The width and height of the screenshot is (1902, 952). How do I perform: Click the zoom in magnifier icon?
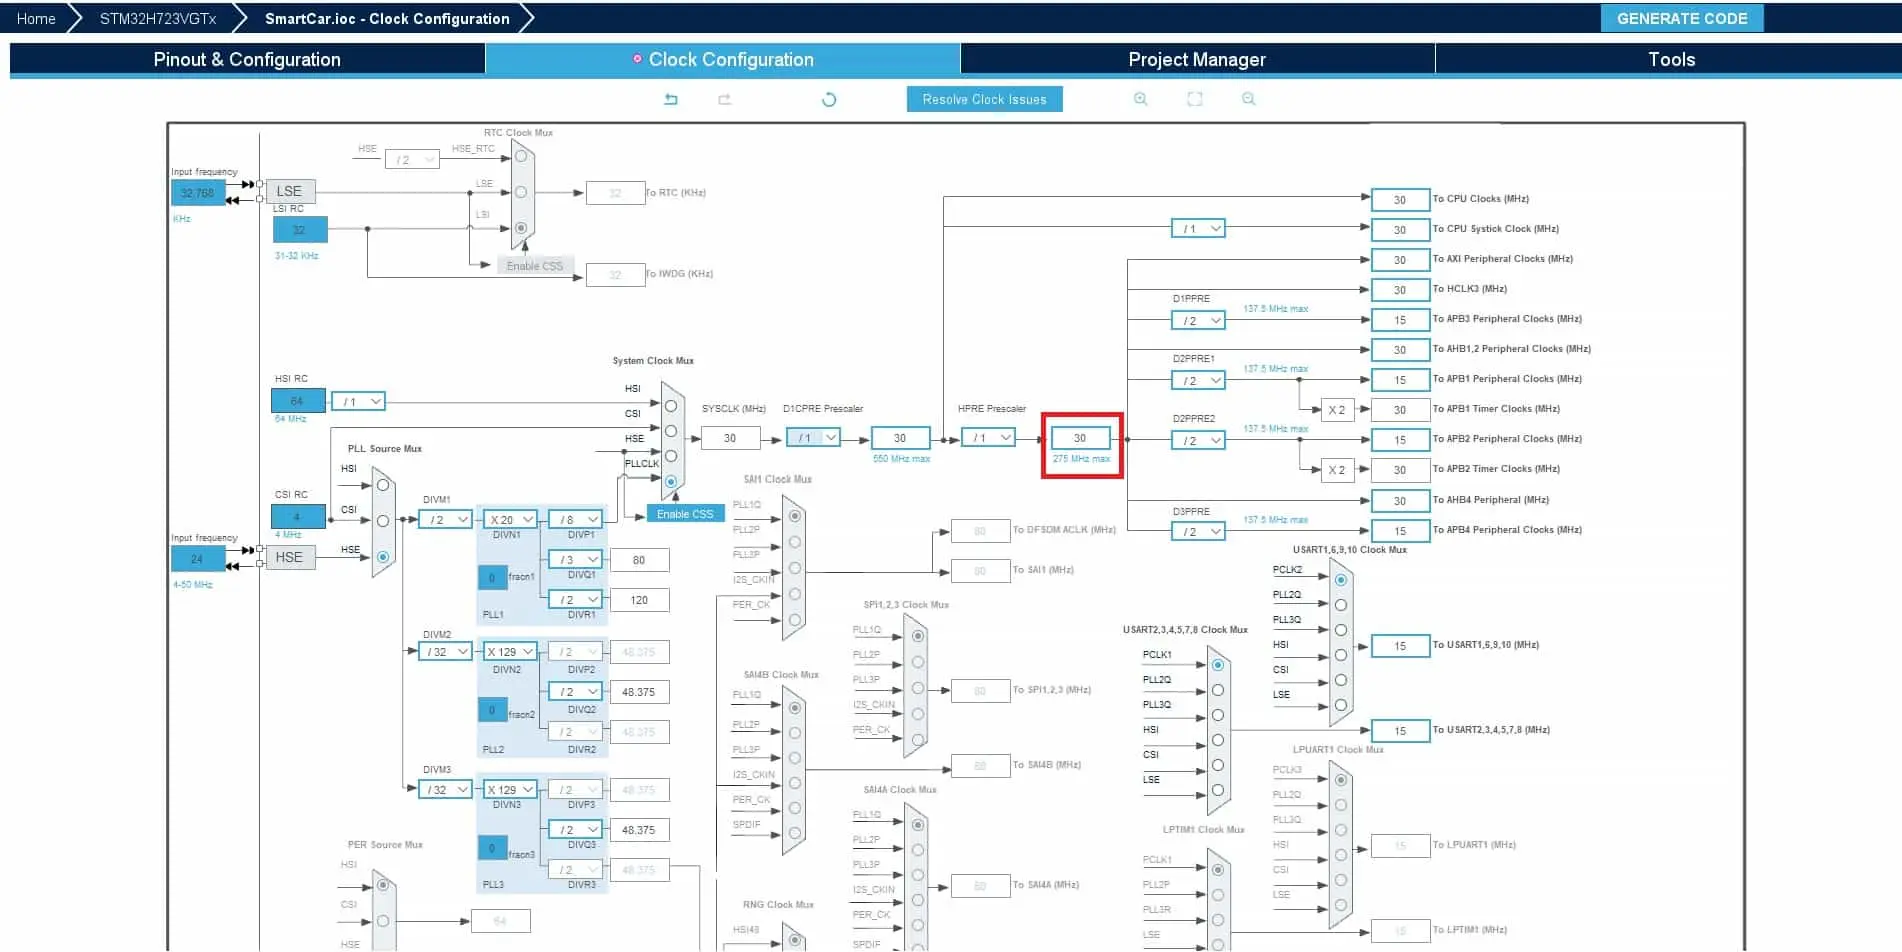click(x=1140, y=99)
